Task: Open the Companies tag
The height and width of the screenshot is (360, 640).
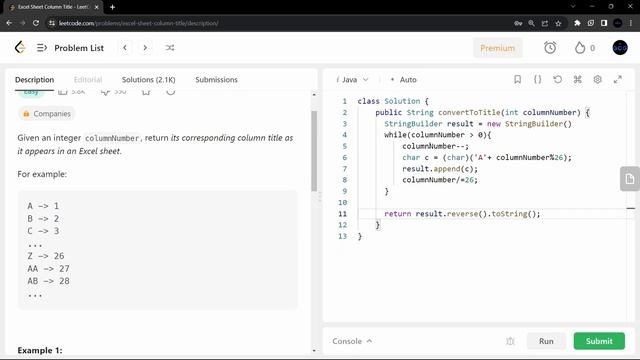Action: (x=47, y=113)
